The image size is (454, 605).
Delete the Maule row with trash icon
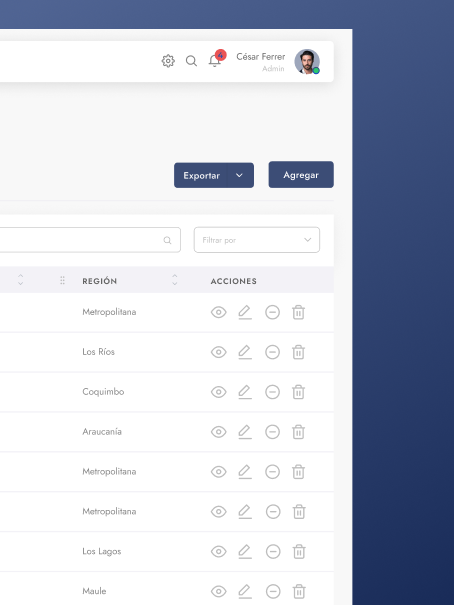point(299,591)
